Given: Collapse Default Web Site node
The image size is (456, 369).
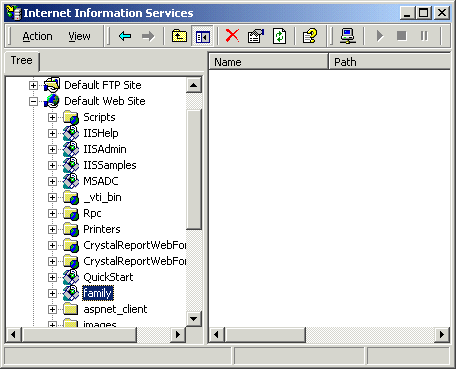Looking at the screenshot, I should 33,101.
